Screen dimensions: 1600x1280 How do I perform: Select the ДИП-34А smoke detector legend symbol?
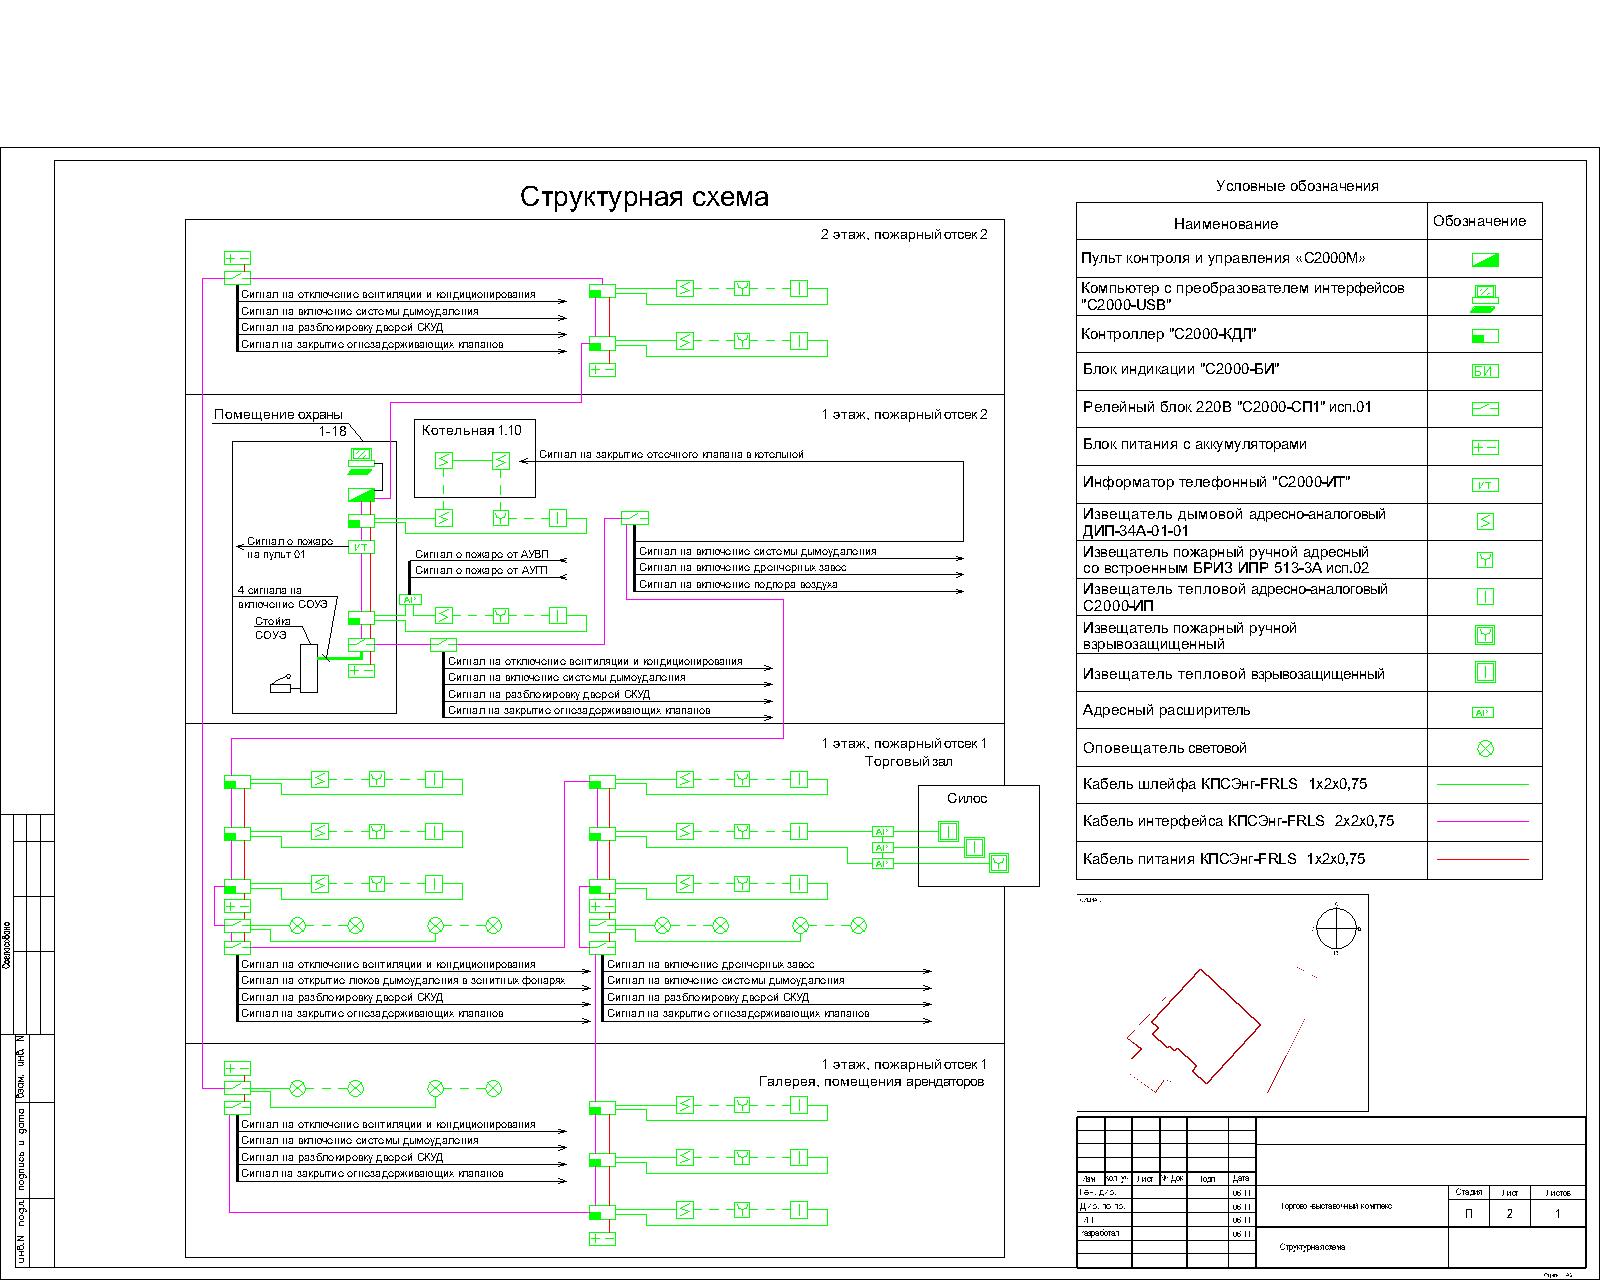[x=1485, y=521]
